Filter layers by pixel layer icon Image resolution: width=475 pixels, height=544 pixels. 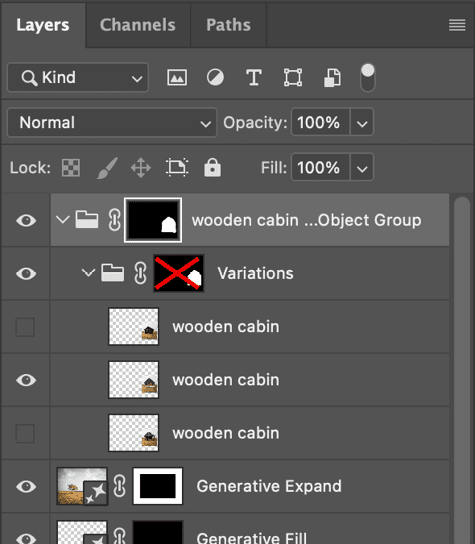[x=177, y=77]
